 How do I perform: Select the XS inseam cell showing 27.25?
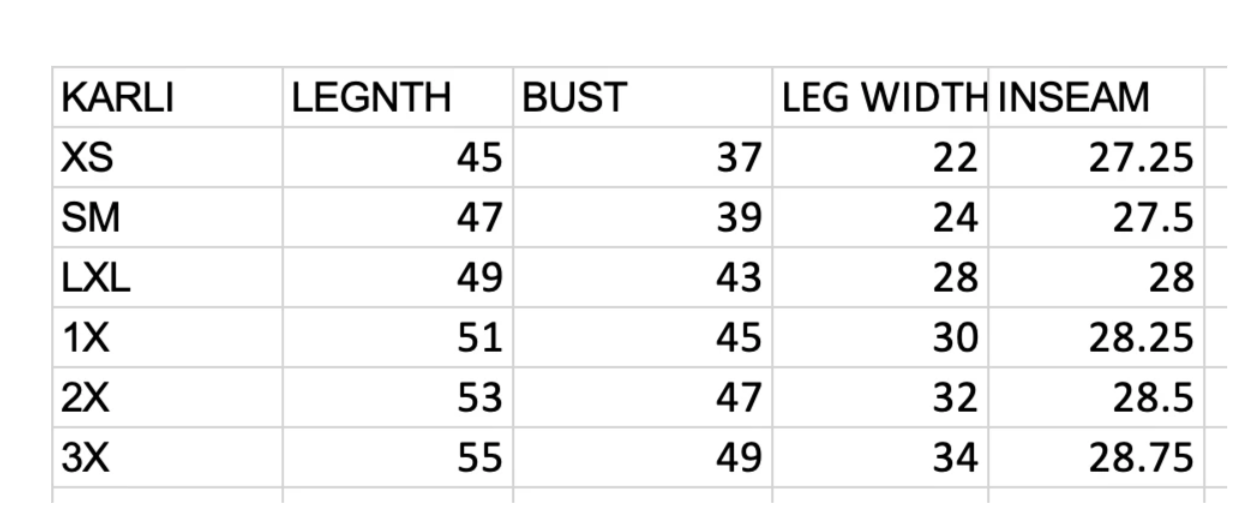pos(1097,157)
